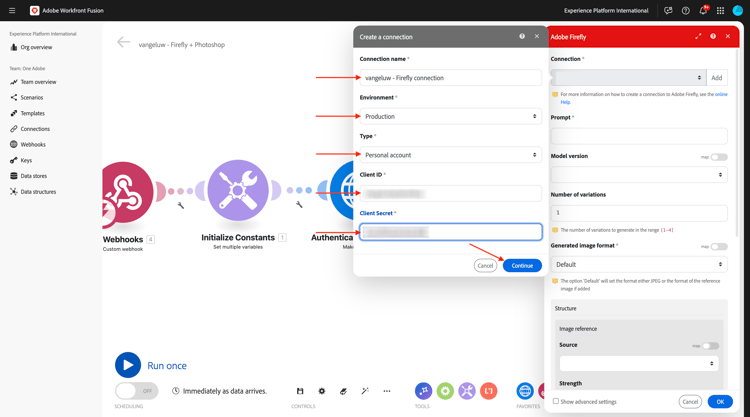Click the save scenario disk icon

pyautogui.click(x=300, y=391)
